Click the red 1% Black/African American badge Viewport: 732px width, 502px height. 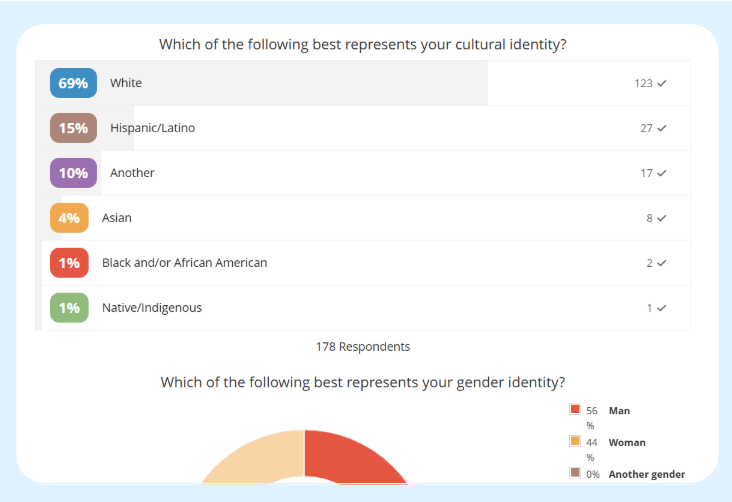point(69,263)
